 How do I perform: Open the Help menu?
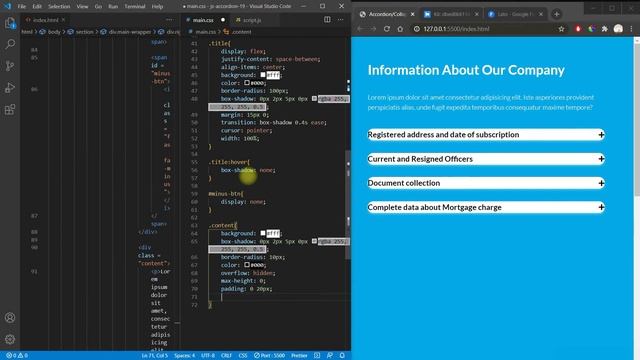tap(157, 6)
